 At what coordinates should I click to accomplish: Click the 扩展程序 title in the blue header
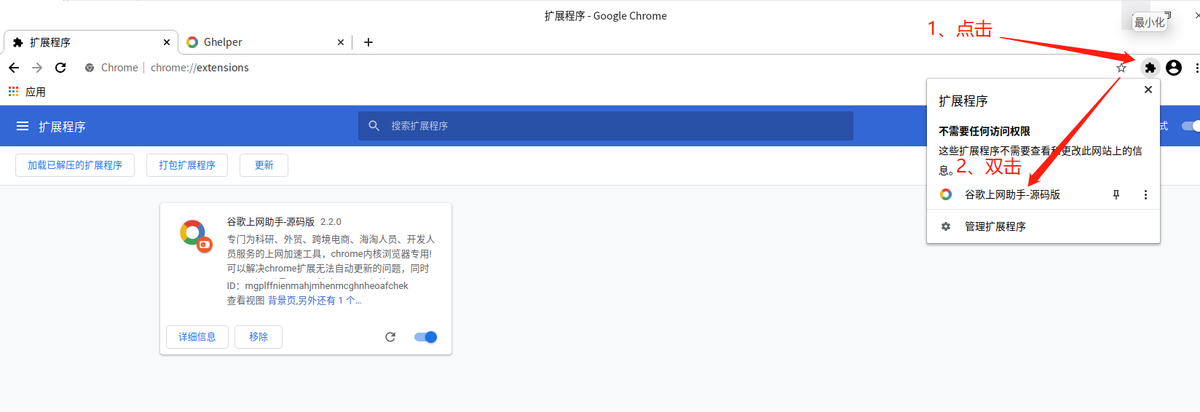pos(62,126)
